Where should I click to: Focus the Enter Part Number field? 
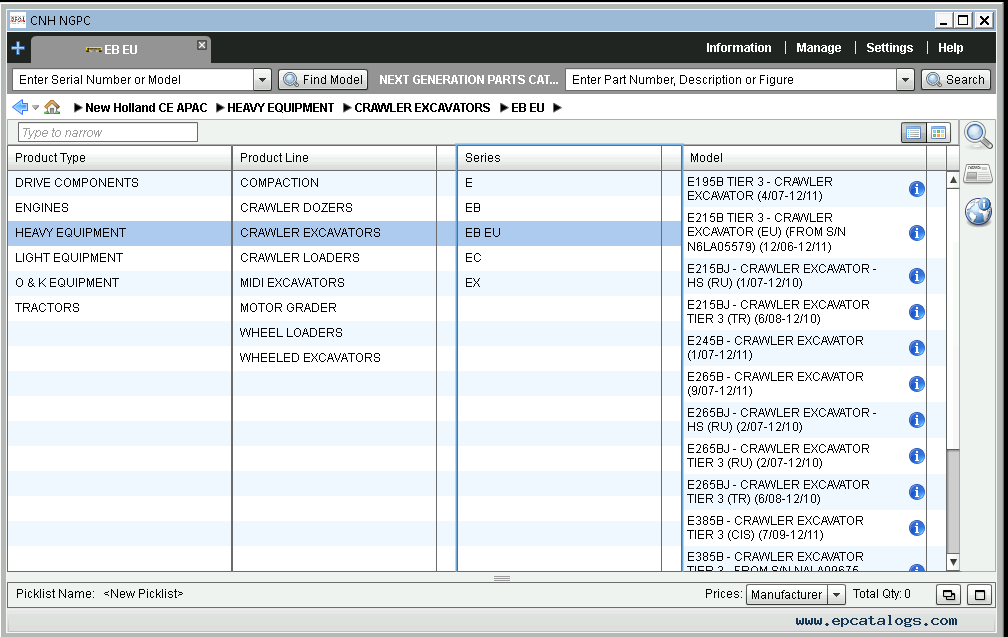[x=731, y=80]
